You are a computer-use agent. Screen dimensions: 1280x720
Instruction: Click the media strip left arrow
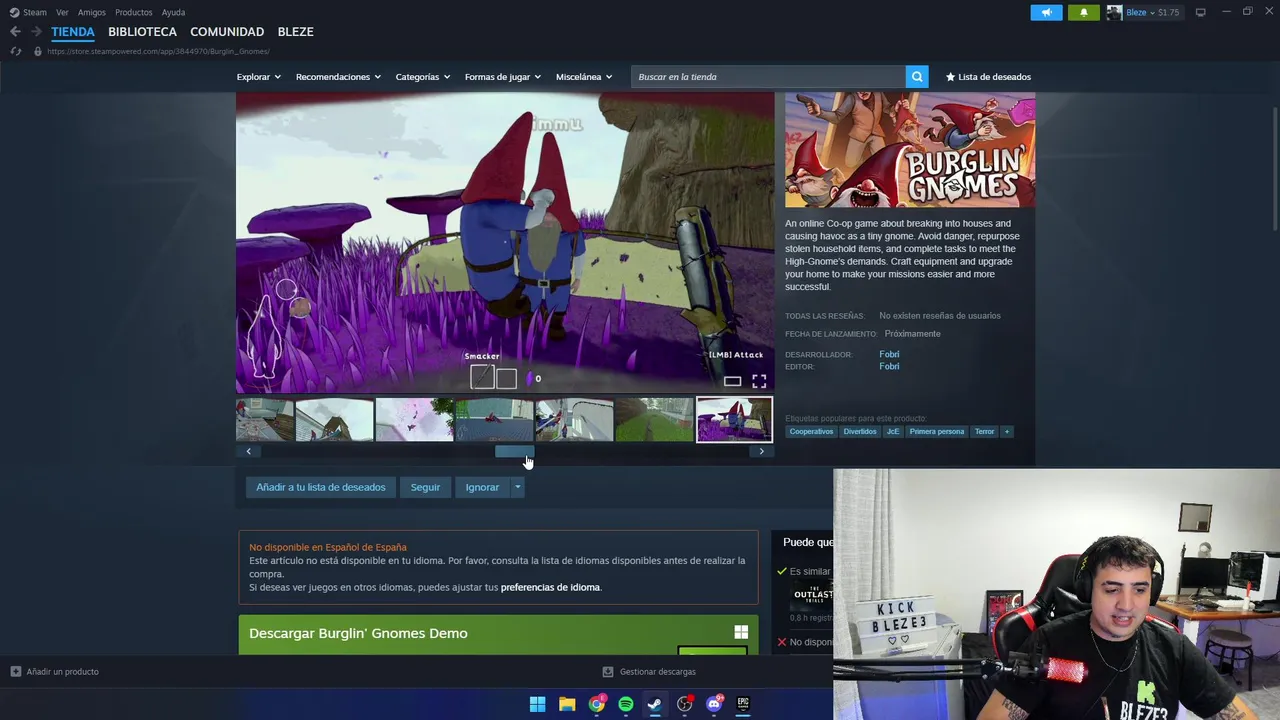coord(249,452)
